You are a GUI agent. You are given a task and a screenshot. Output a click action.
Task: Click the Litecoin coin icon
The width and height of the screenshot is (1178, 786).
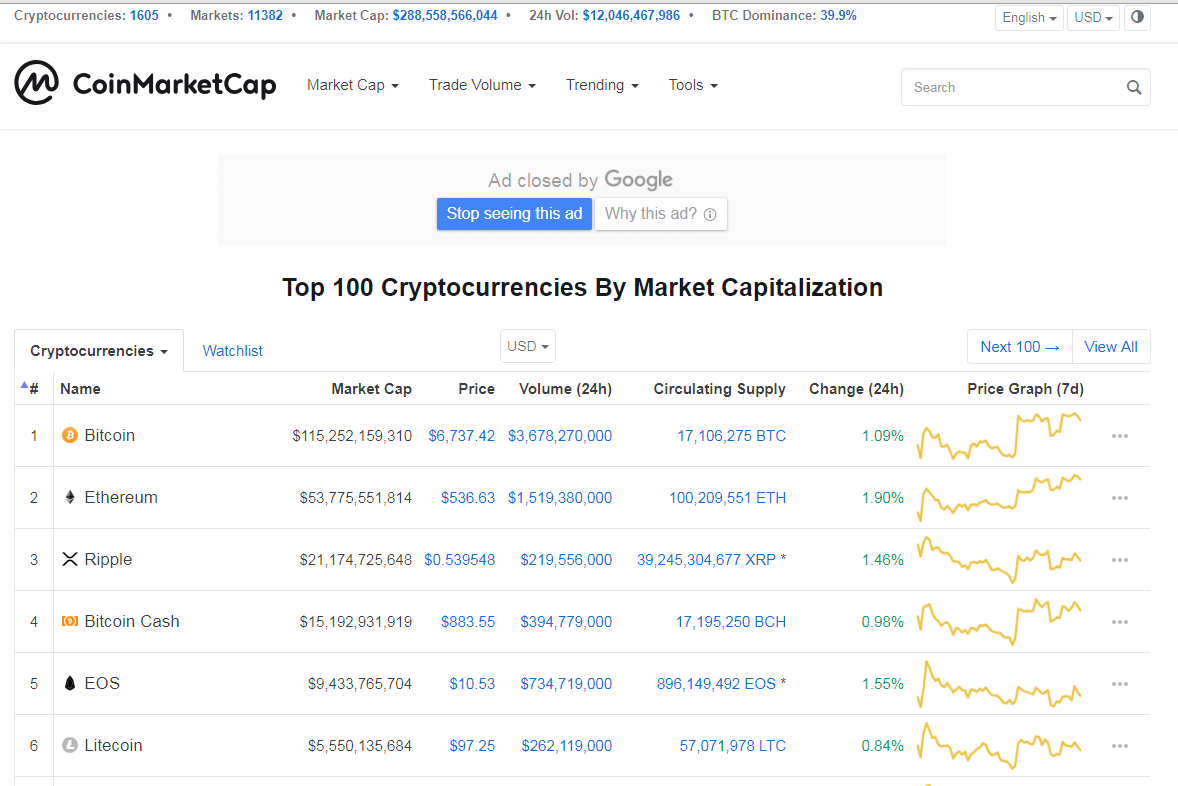[x=70, y=746]
